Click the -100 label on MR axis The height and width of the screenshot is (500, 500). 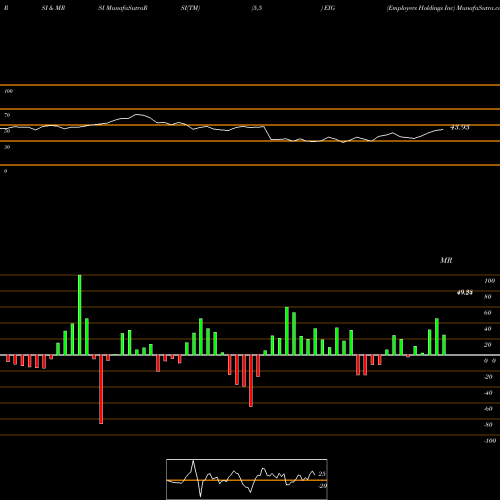tap(490, 441)
